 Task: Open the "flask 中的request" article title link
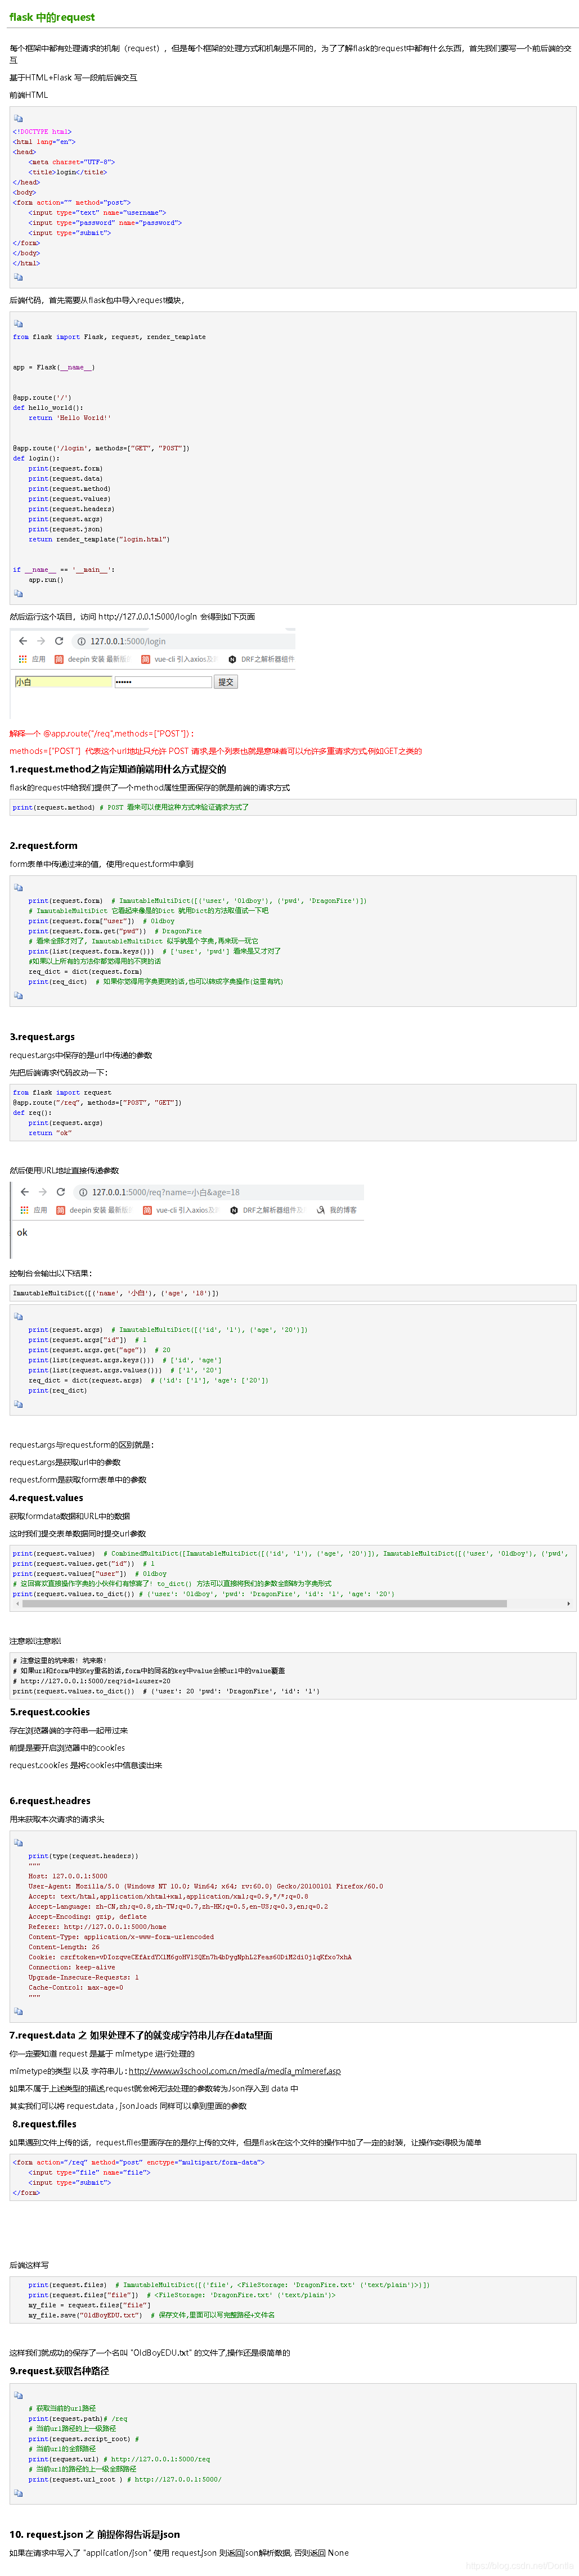[52, 17]
